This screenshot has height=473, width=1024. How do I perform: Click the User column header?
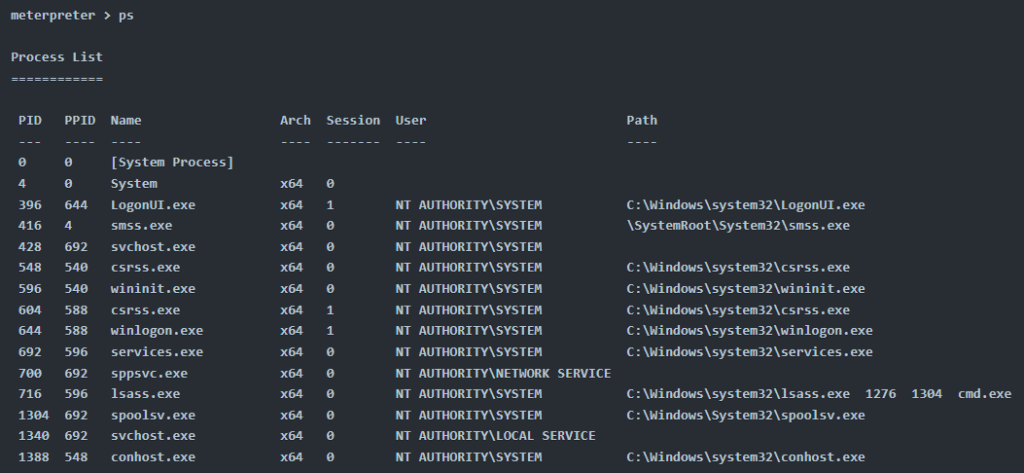coord(411,120)
